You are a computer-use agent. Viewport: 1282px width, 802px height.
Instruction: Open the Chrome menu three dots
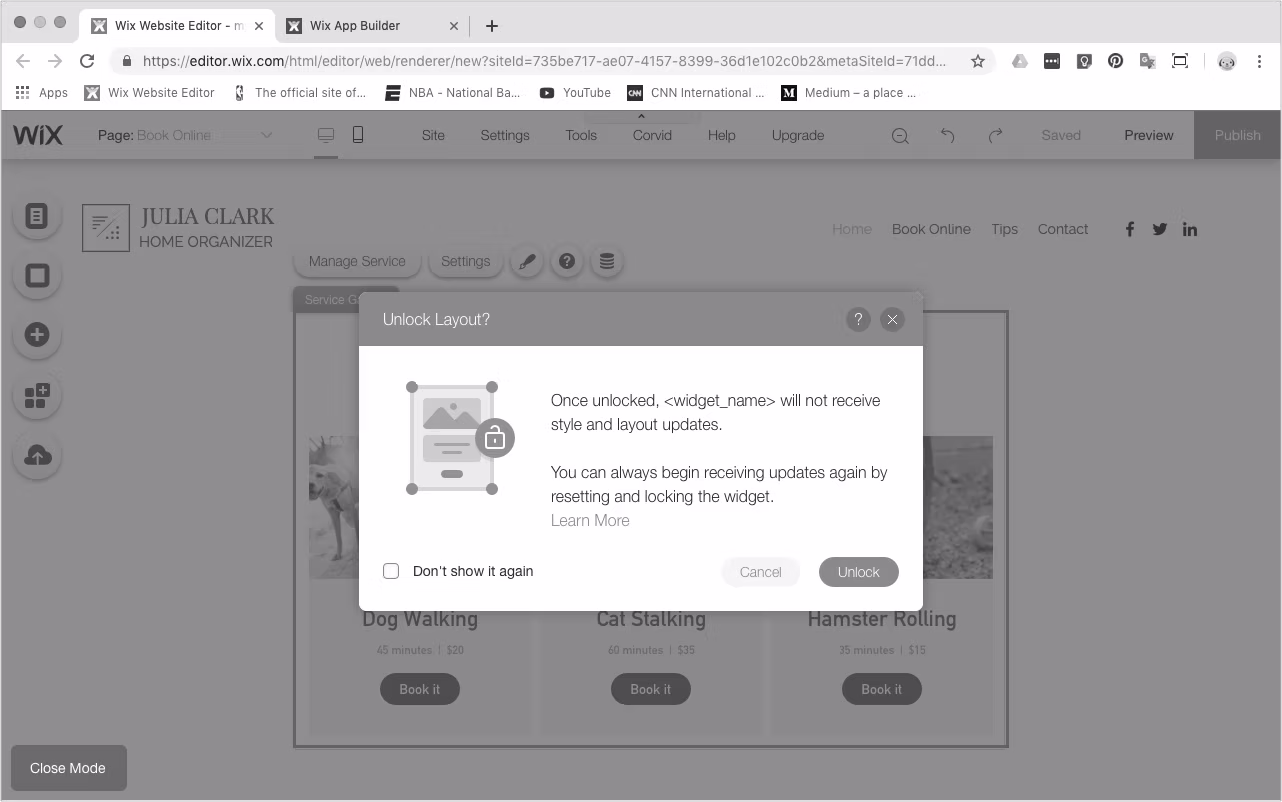click(x=1260, y=61)
